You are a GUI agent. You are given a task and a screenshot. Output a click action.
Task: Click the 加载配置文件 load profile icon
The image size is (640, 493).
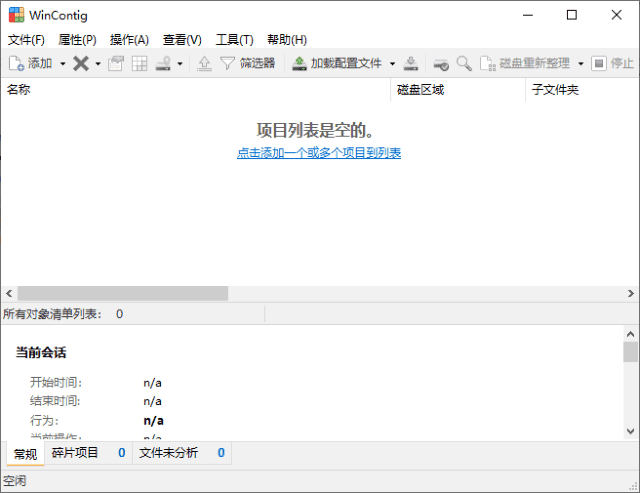[299, 63]
